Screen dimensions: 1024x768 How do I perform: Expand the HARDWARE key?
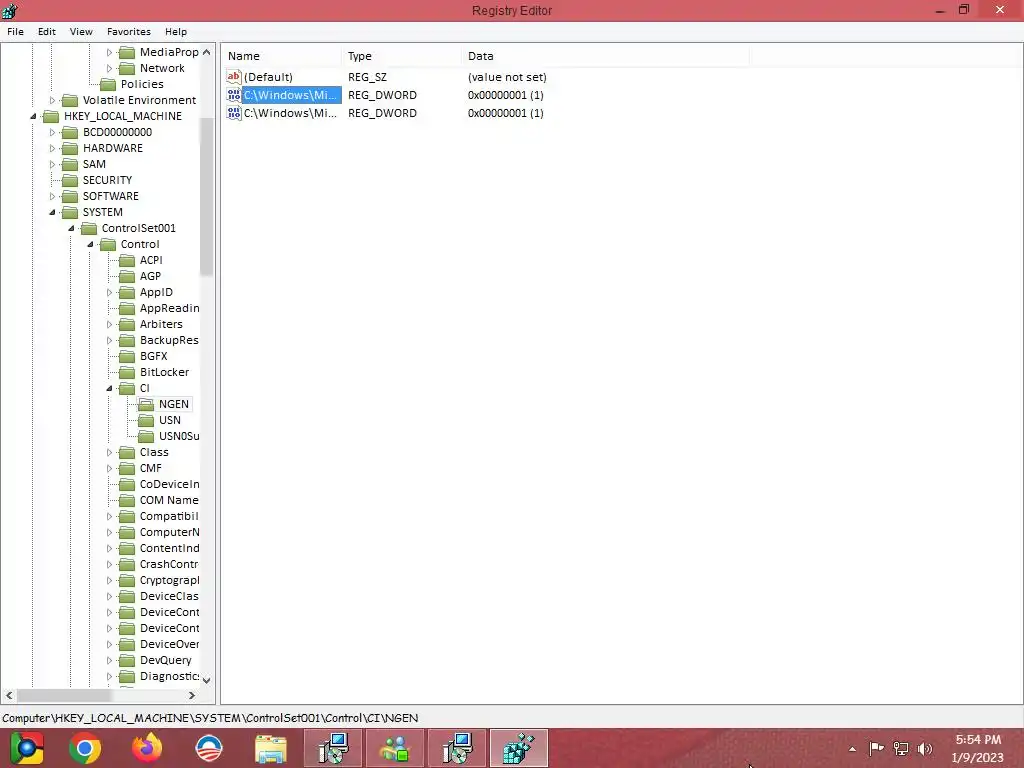(52, 148)
